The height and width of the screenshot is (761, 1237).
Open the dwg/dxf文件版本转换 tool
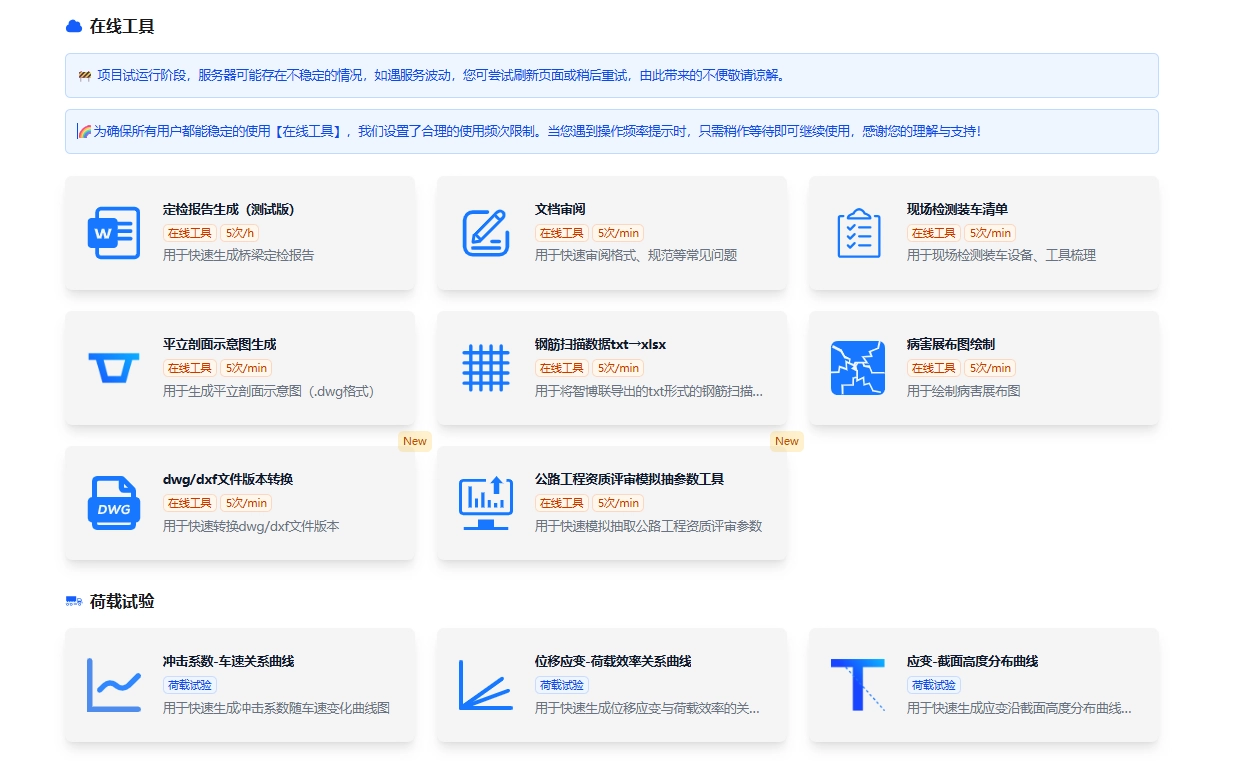tap(240, 503)
